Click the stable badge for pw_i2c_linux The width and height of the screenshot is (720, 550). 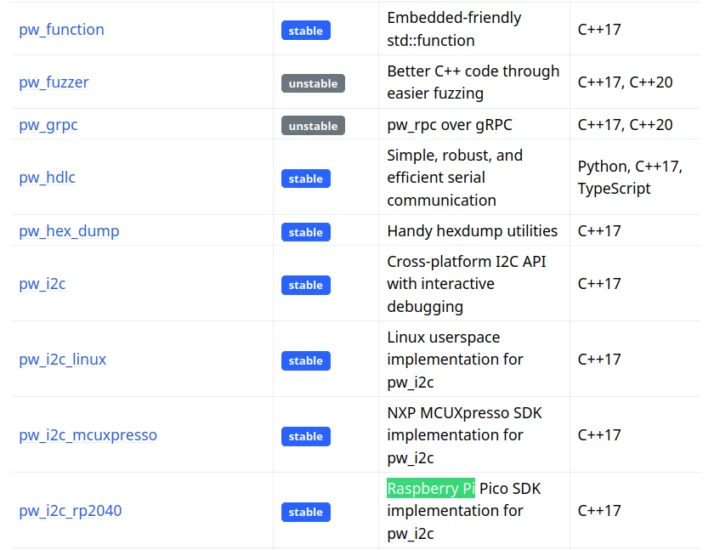pos(305,360)
